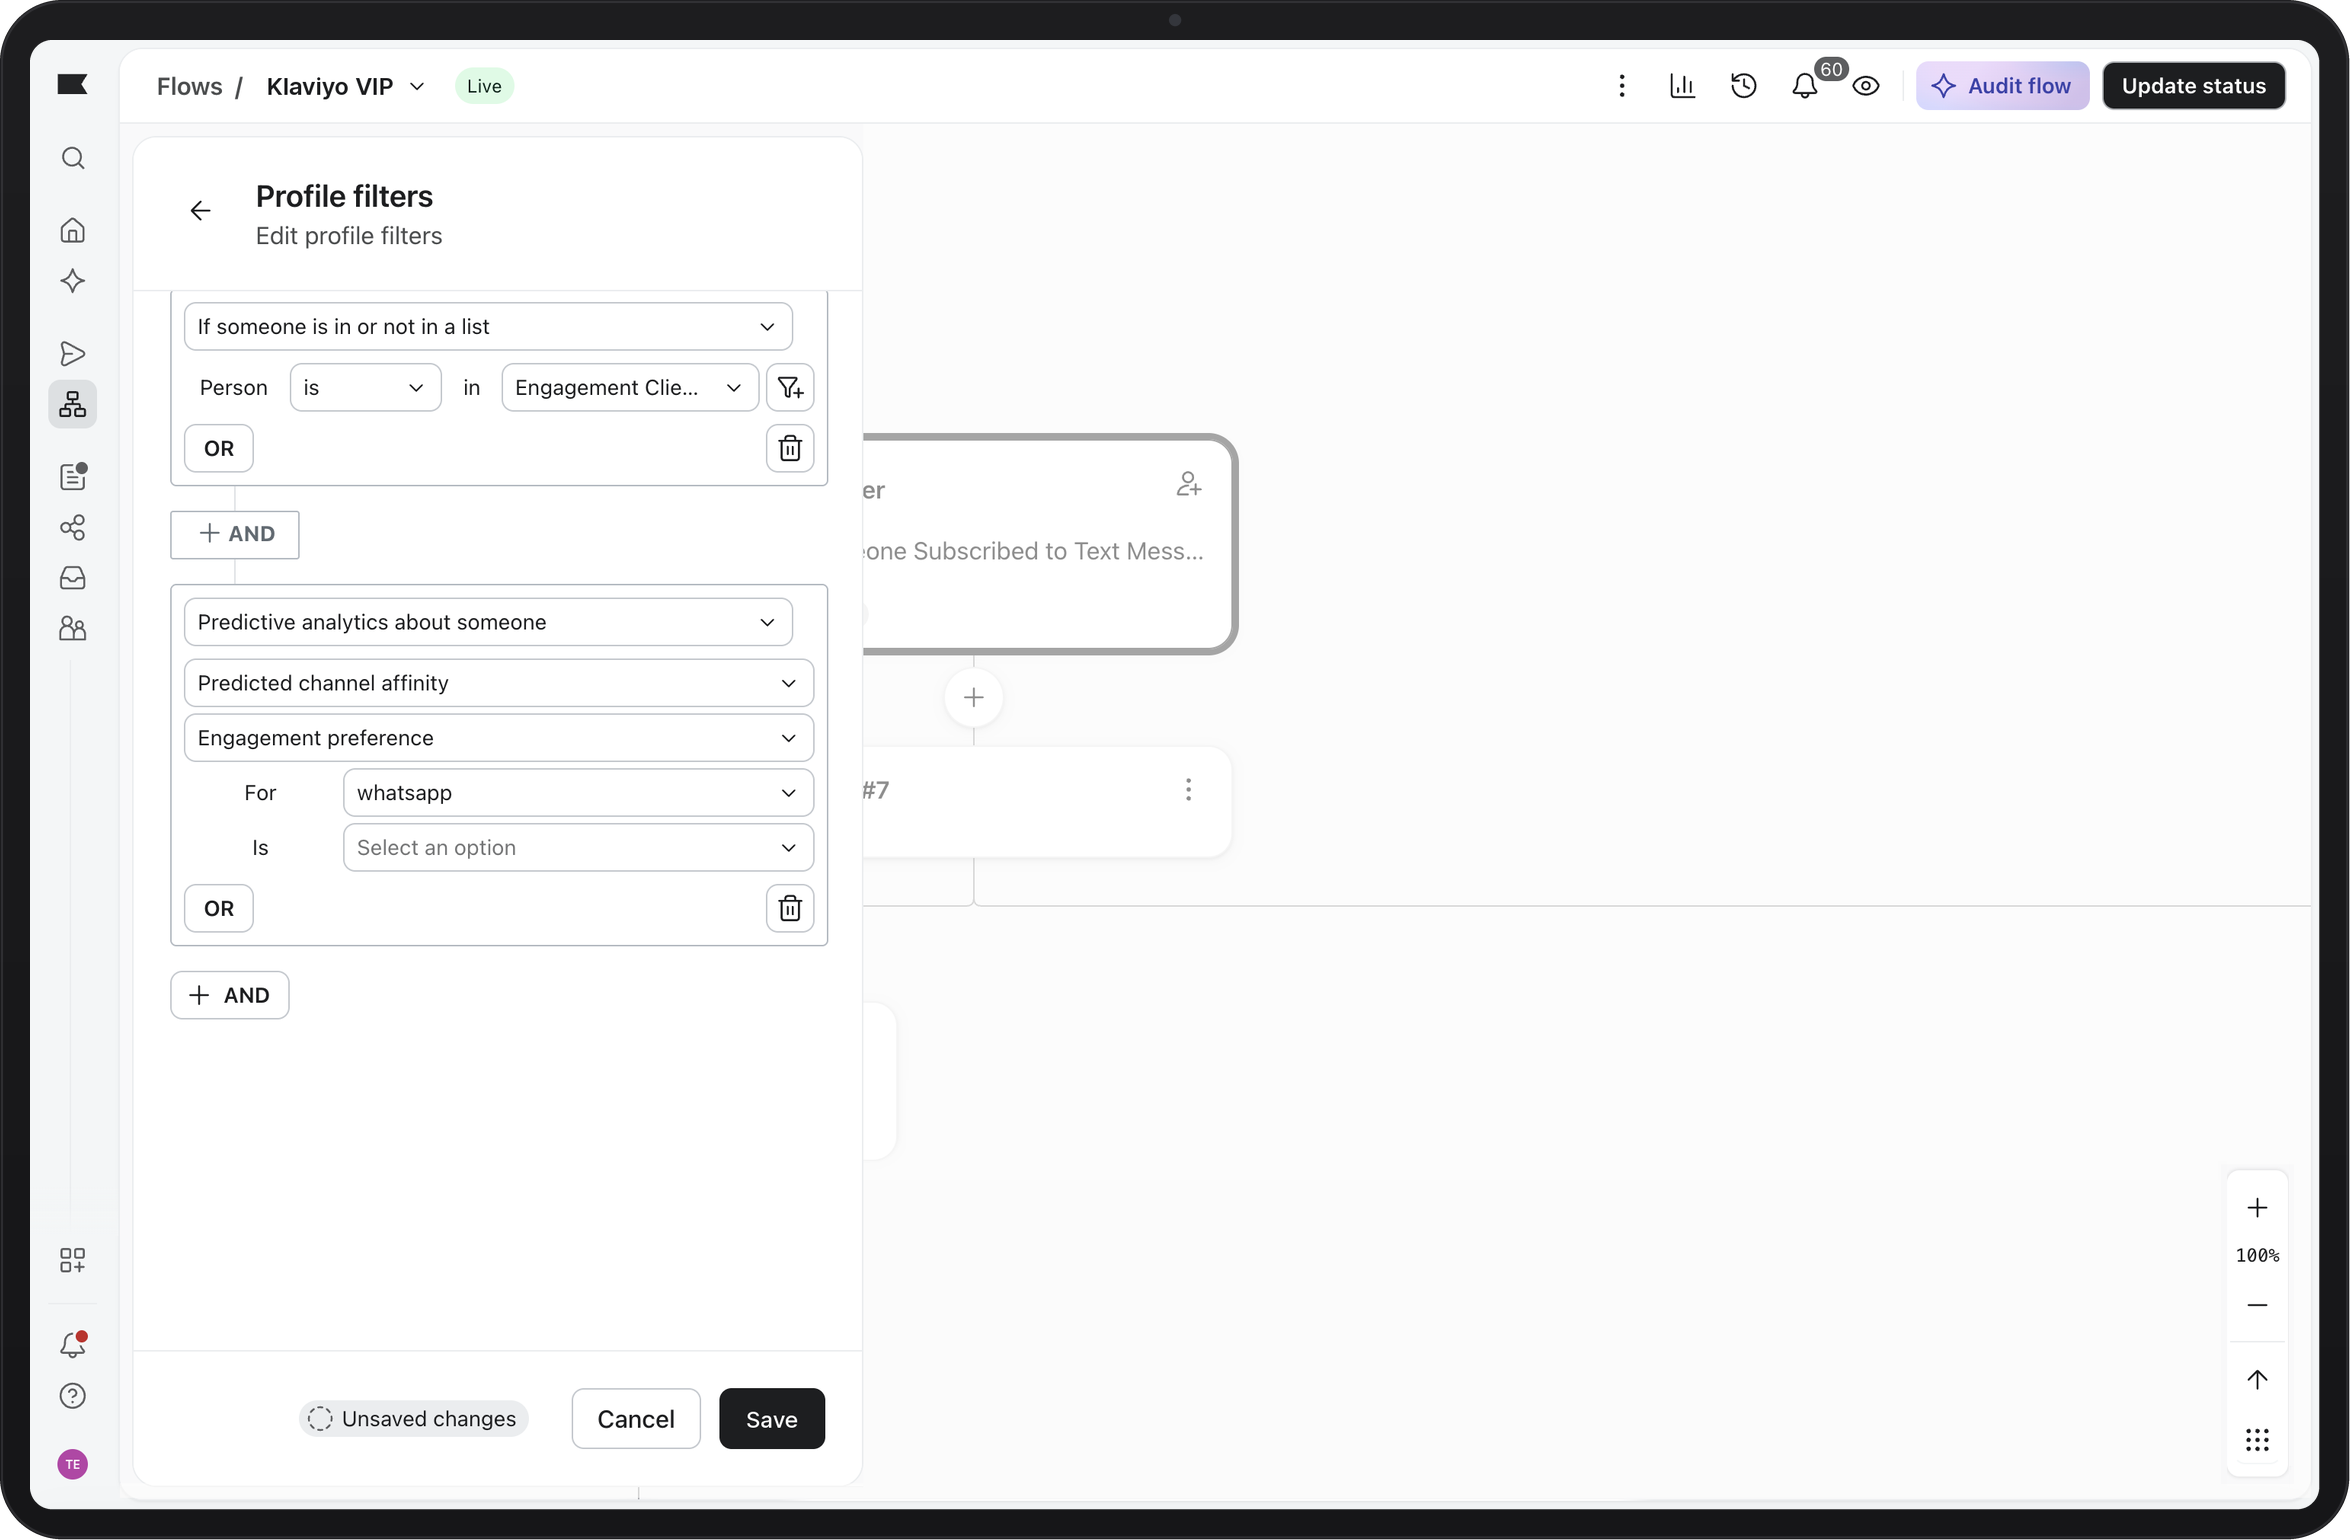Save the profile filters
This screenshot has width=2350, height=1540.
point(772,1419)
